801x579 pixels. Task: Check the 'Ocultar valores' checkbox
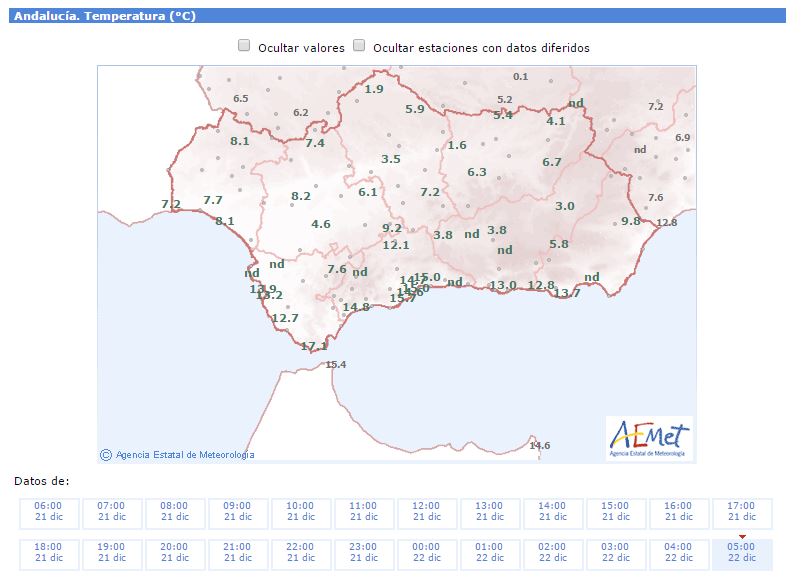pyautogui.click(x=244, y=46)
